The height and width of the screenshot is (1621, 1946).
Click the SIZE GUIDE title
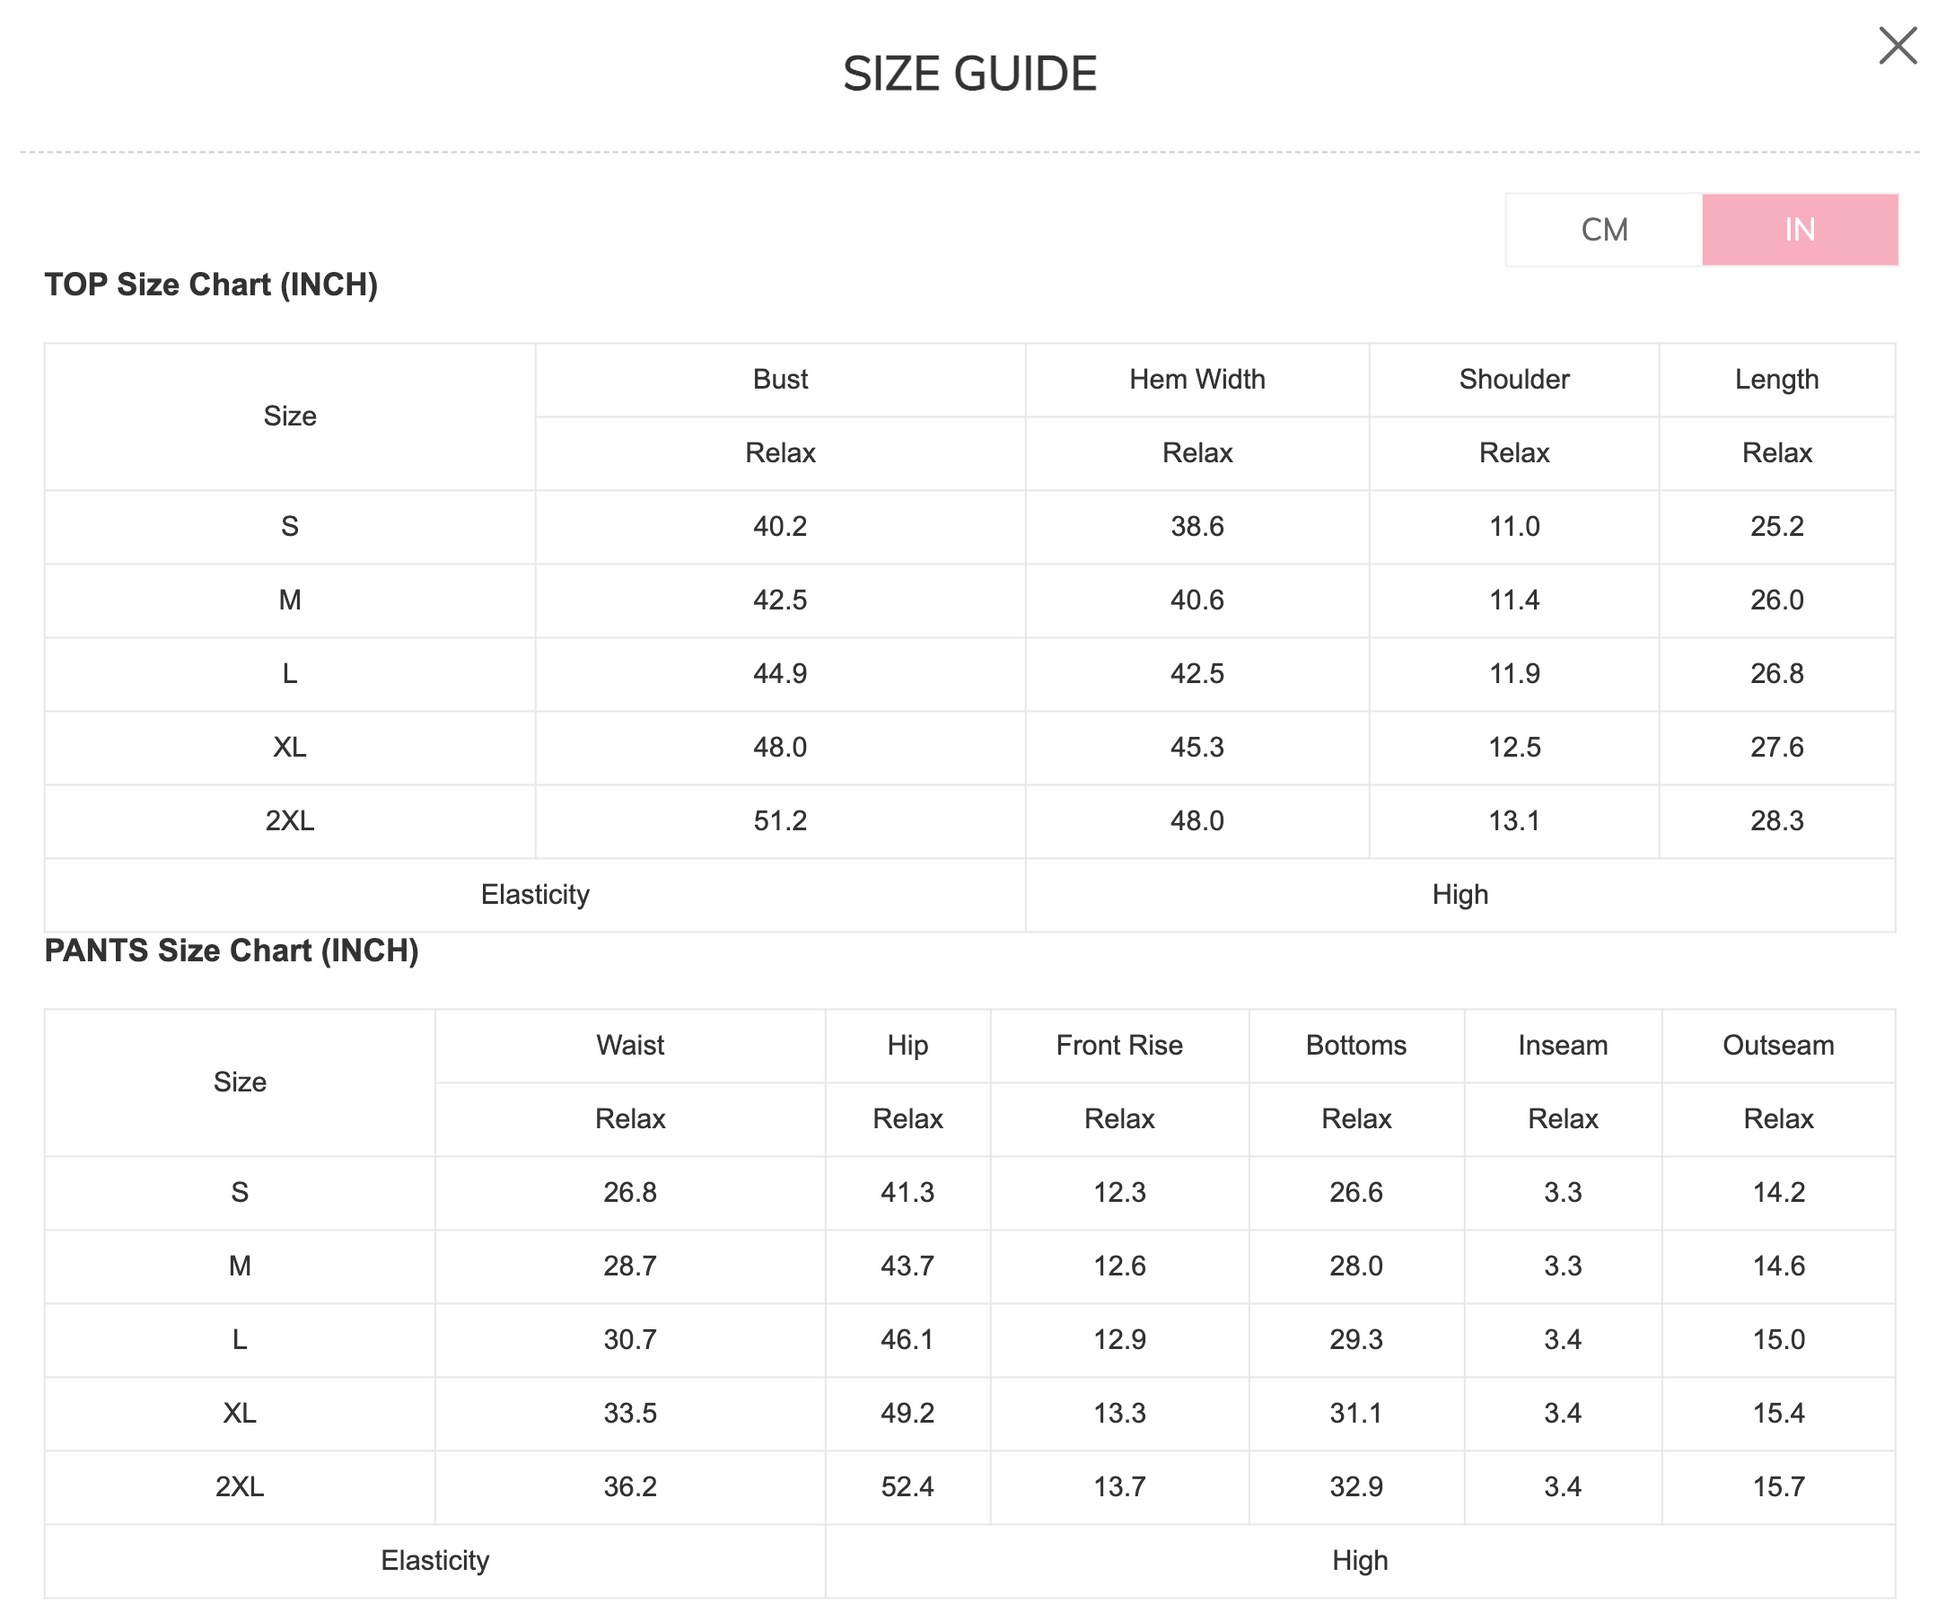[x=970, y=74]
